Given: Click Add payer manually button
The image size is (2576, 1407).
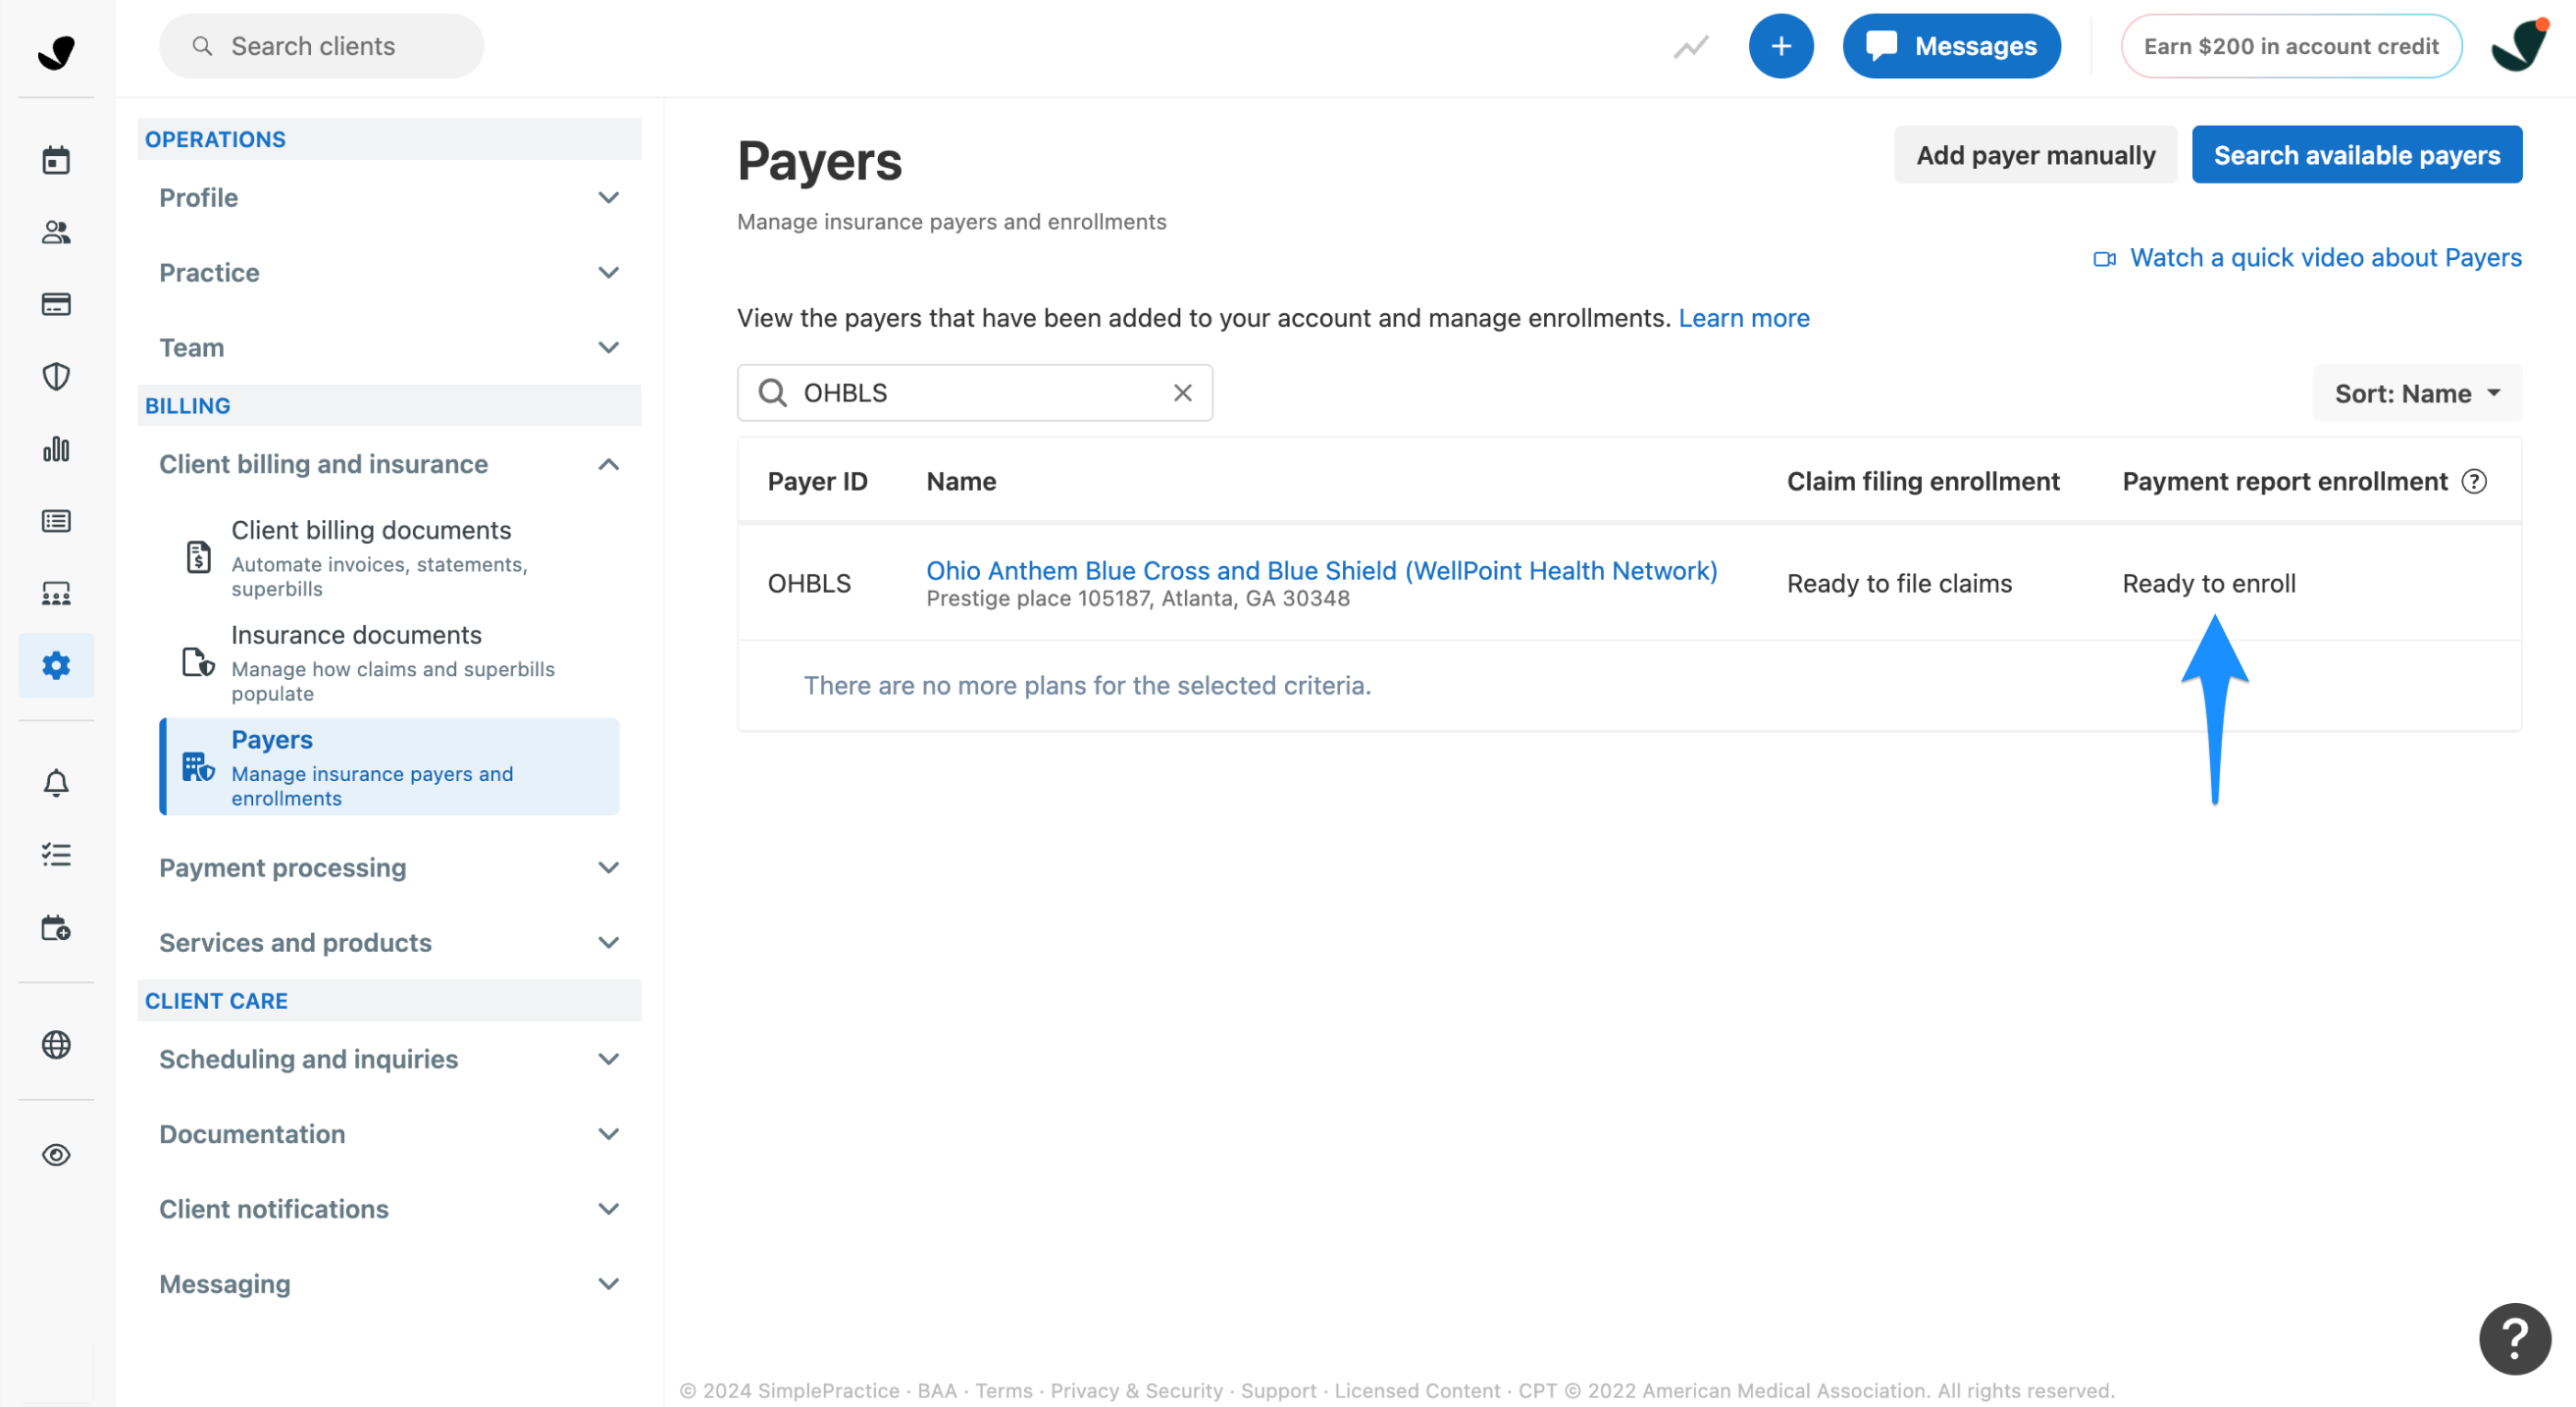Looking at the screenshot, I should point(2035,155).
